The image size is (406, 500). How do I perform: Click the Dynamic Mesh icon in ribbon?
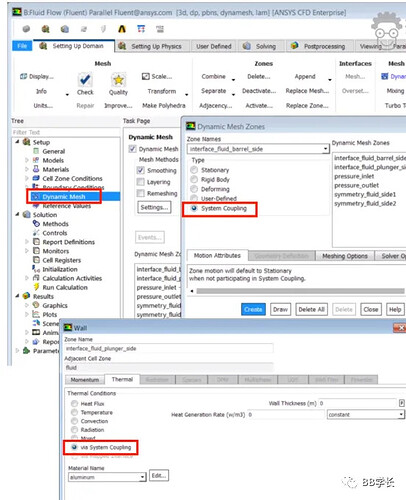tap(385, 76)
